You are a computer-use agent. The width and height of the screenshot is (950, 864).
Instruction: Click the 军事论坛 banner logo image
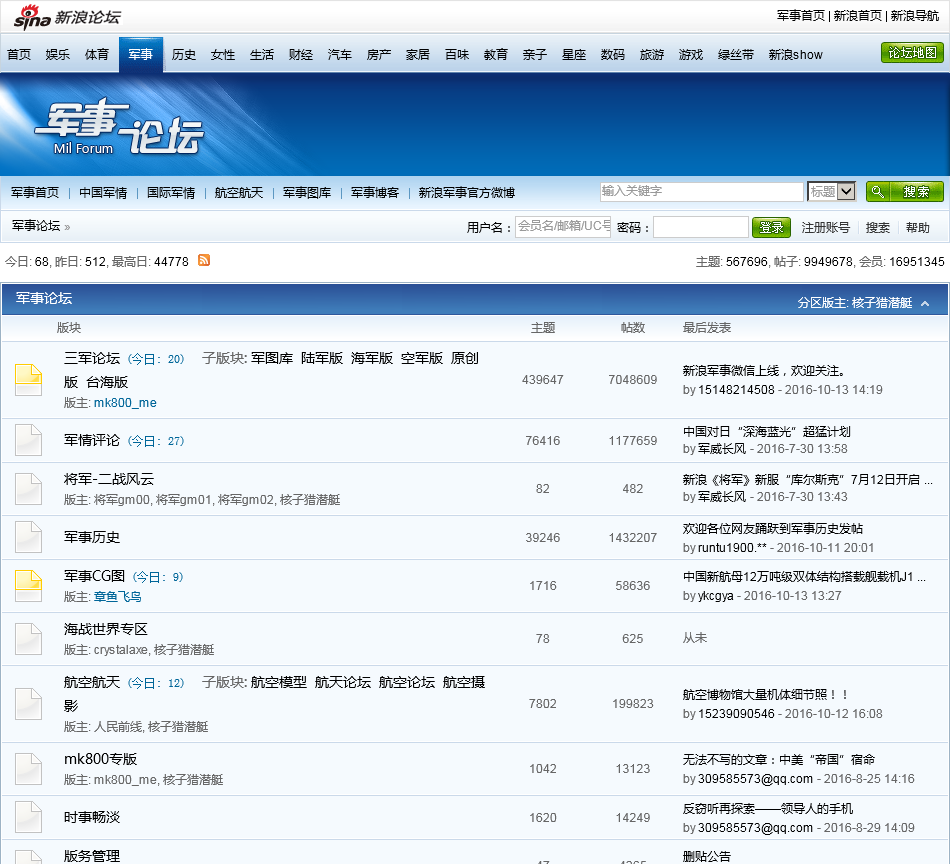click(118, 130)
